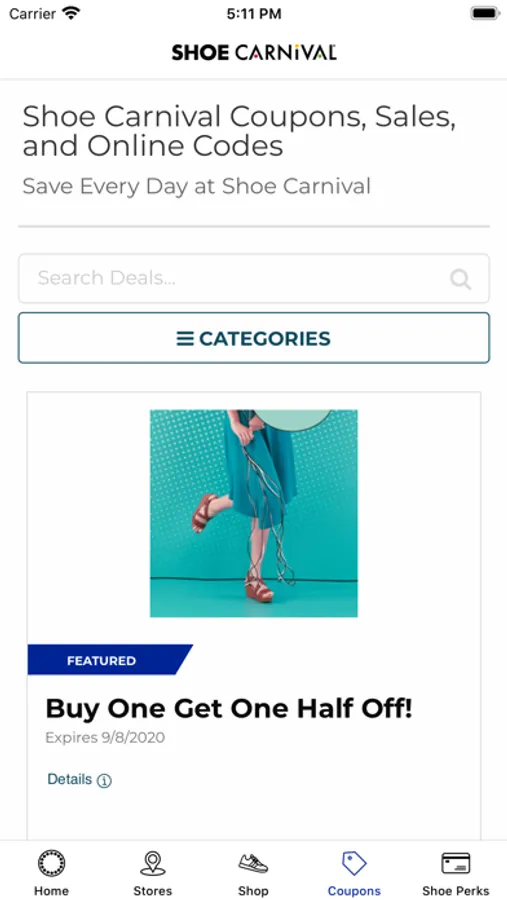Click the Expires 9/8/2020 text
Screen dimensions: 507x900
click(x=105, y=738)
